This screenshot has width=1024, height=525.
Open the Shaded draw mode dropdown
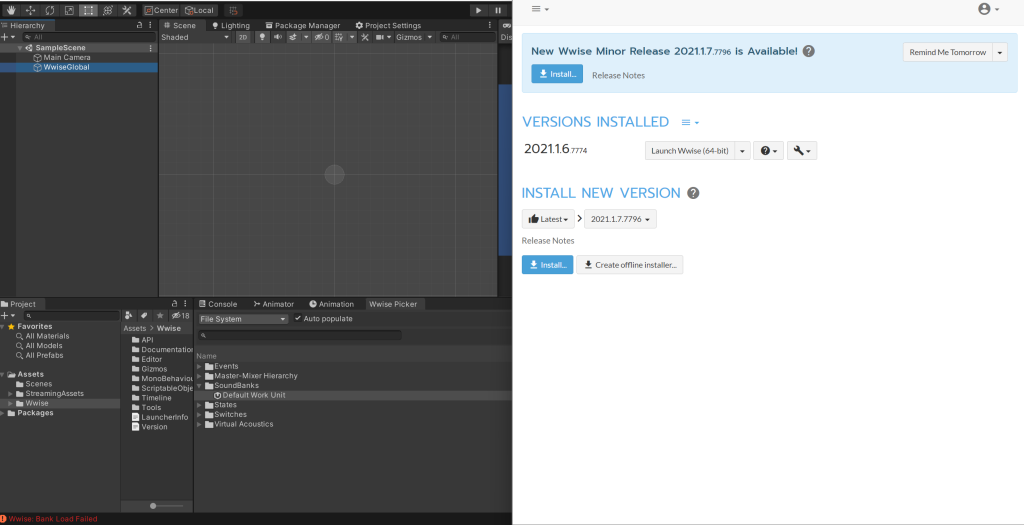(x=195, y=37)
